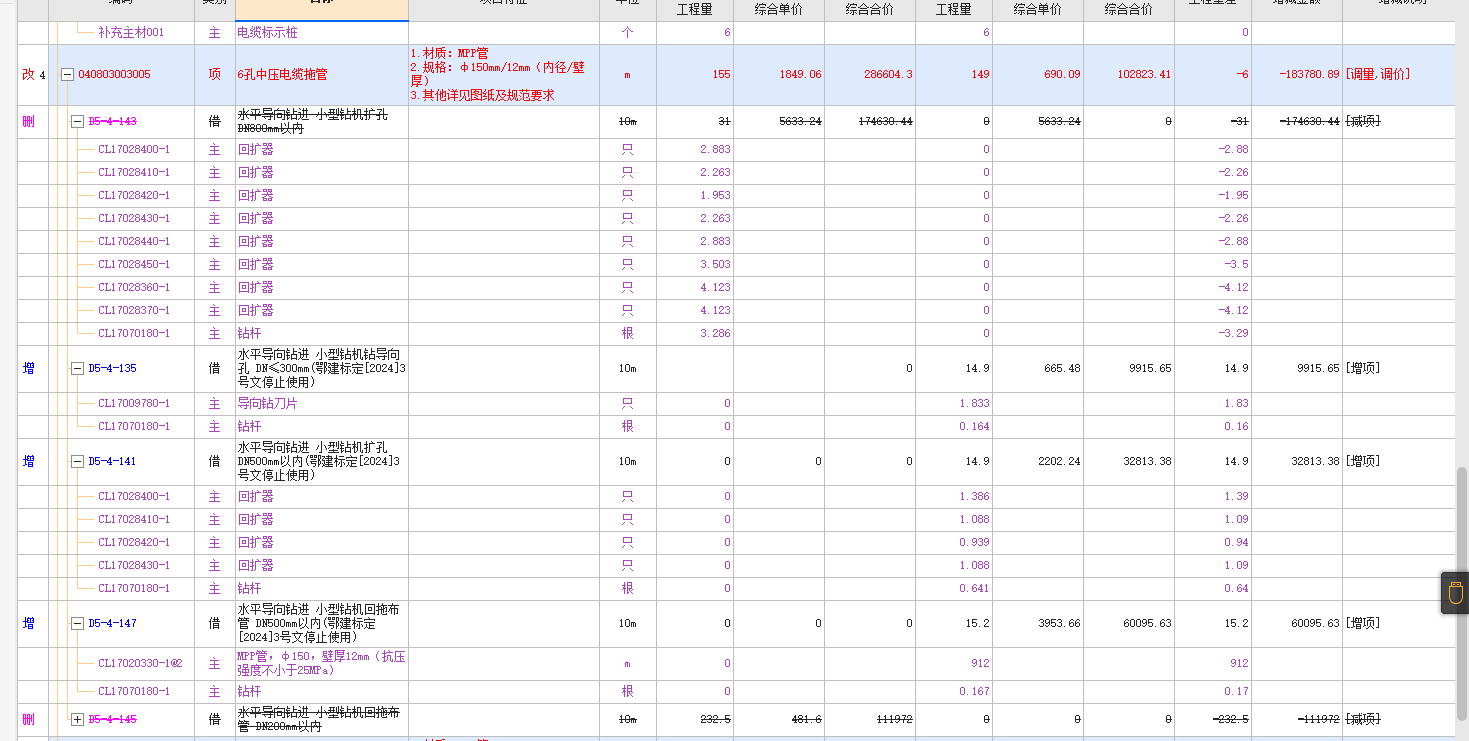Select the 690.09 unit price cell
The image size is (1469, 741).
click(1038, 75)
